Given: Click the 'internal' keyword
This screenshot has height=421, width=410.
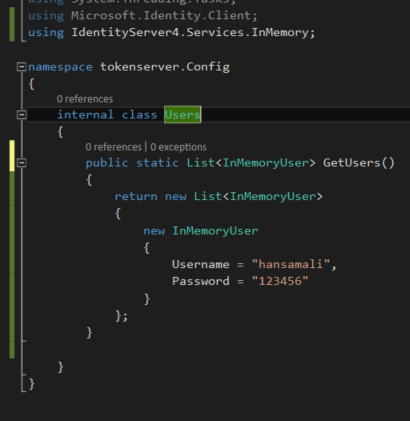Looking at the screenshot, I should (x=85, y=115).
